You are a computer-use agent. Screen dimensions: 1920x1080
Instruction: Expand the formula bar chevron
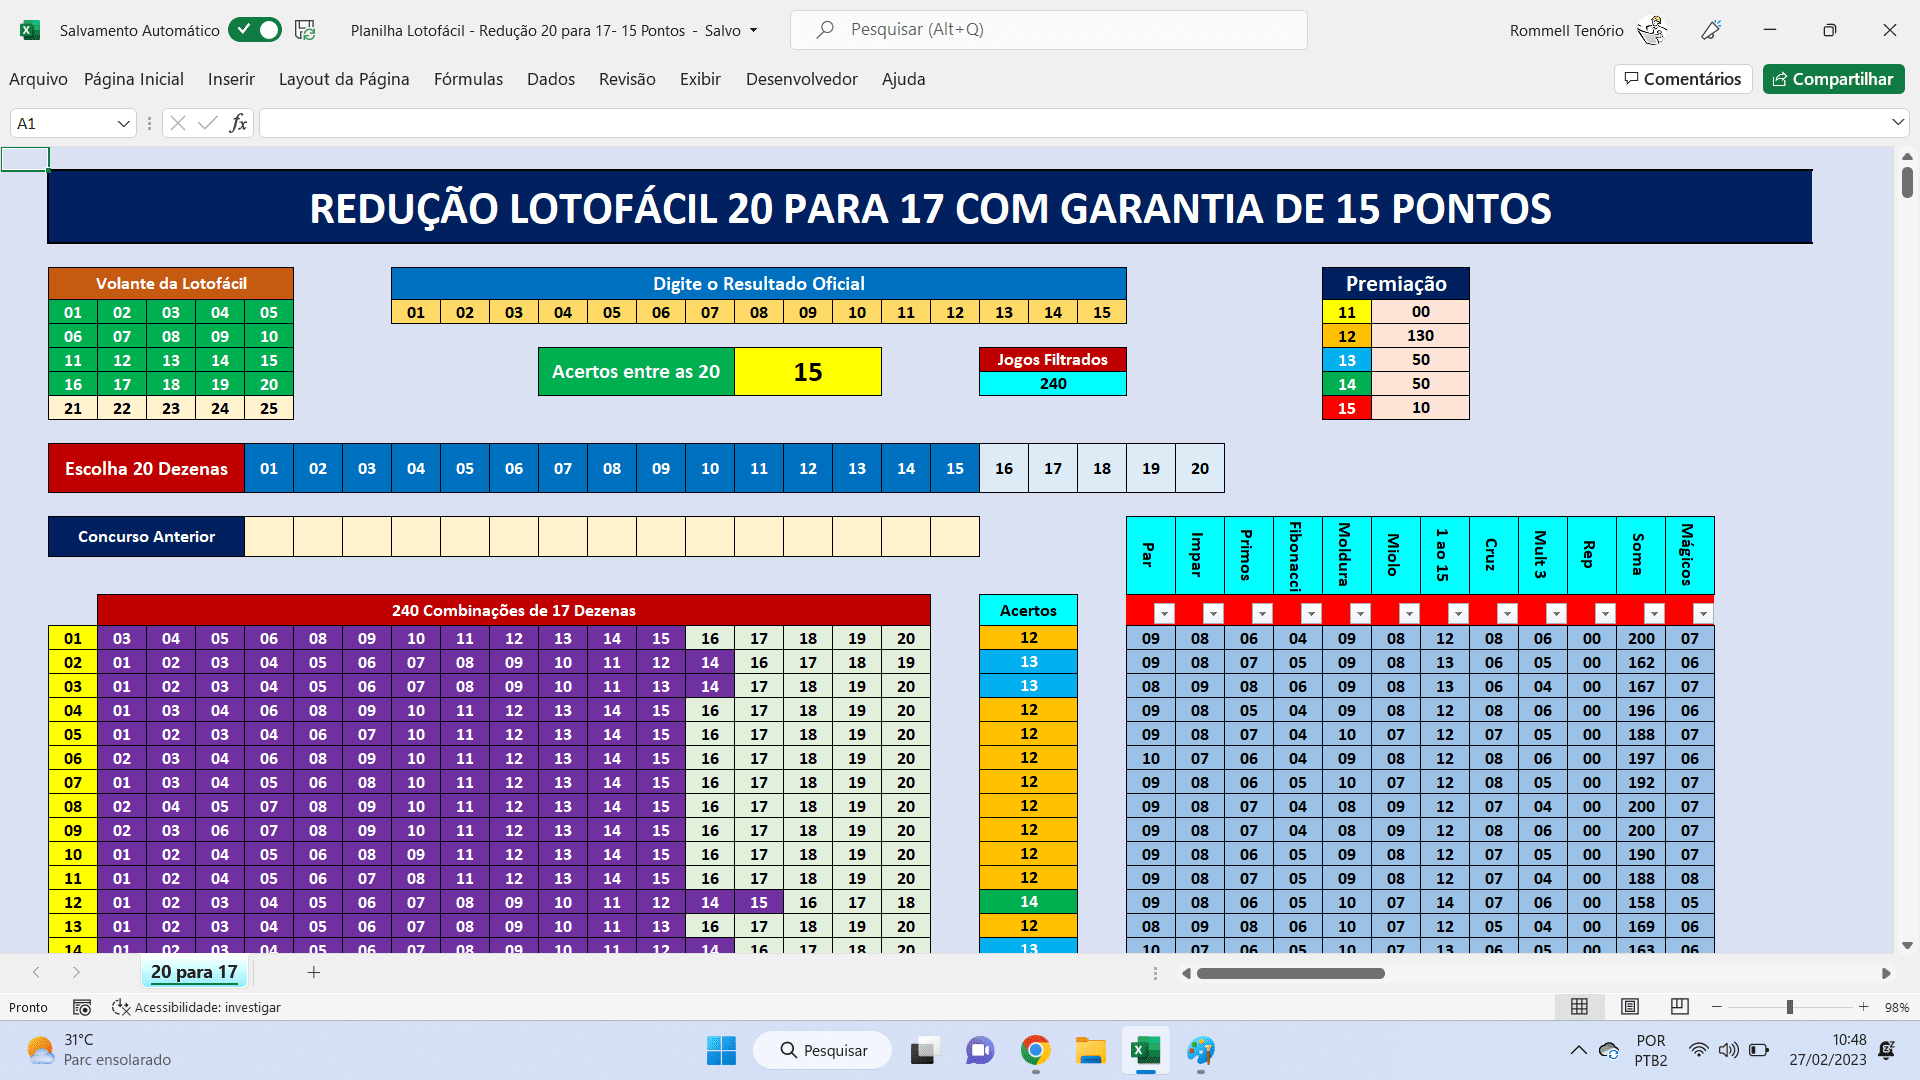(1898, 123)
